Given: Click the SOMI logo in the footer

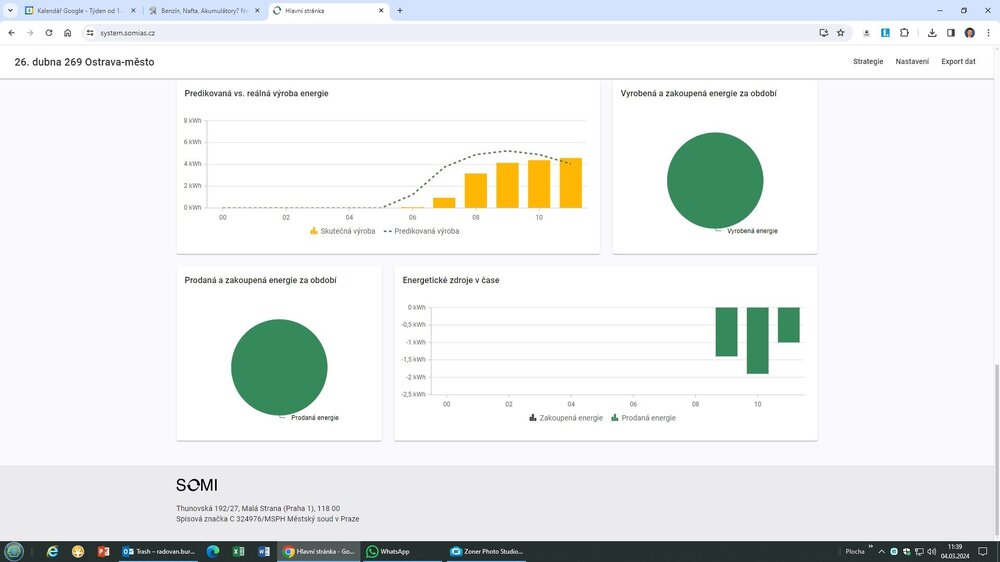Looking at the screenshot, I should [x=196, y=485].
